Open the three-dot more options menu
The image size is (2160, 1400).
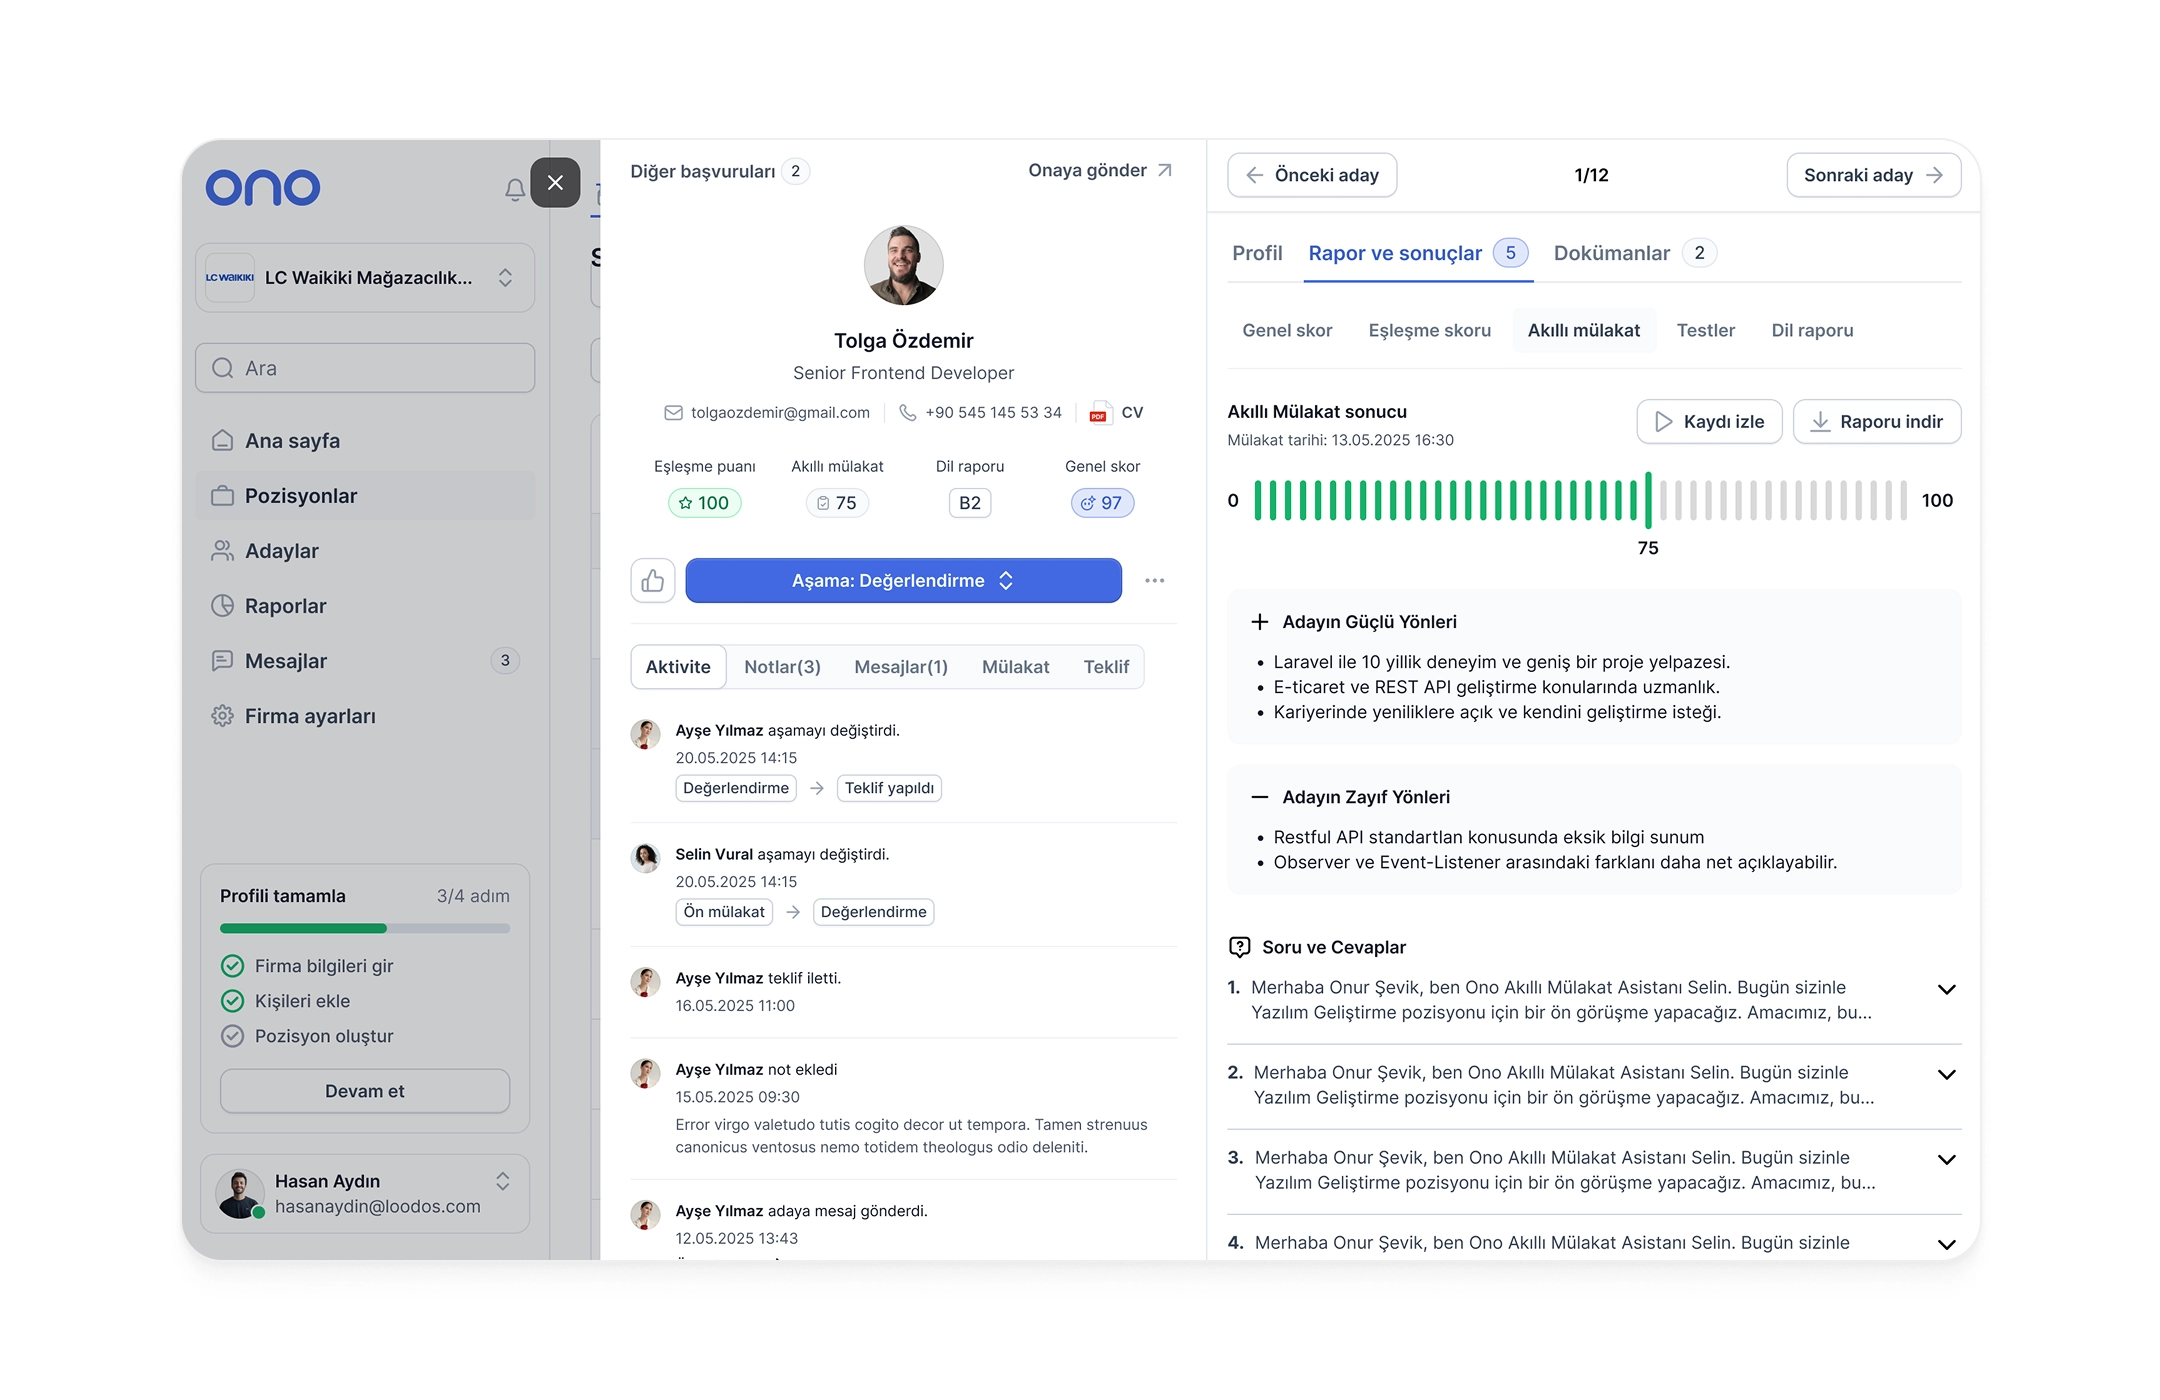point(1154,581)
